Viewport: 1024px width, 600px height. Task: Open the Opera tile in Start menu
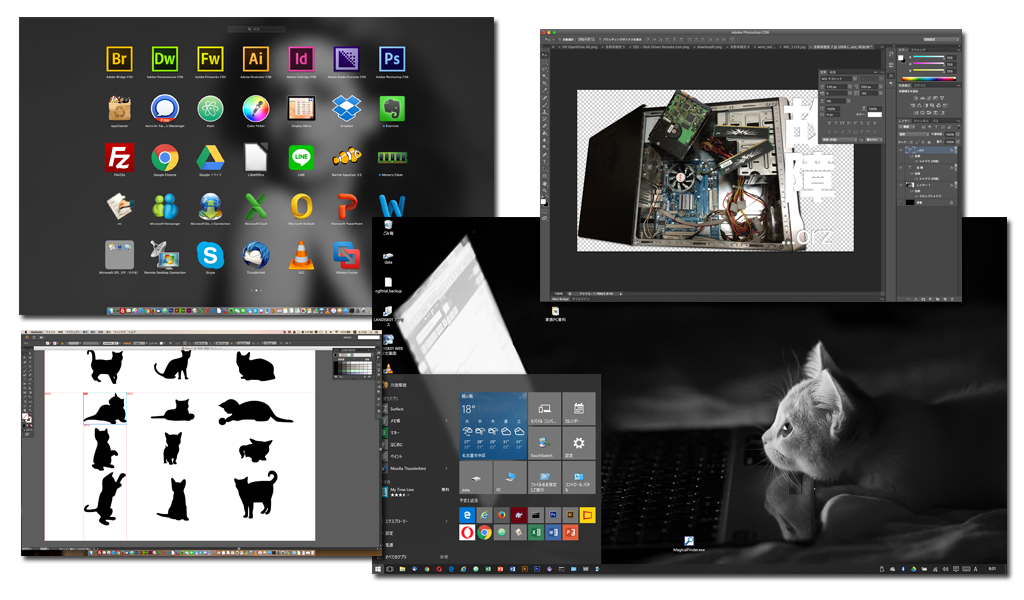[467, 533]
